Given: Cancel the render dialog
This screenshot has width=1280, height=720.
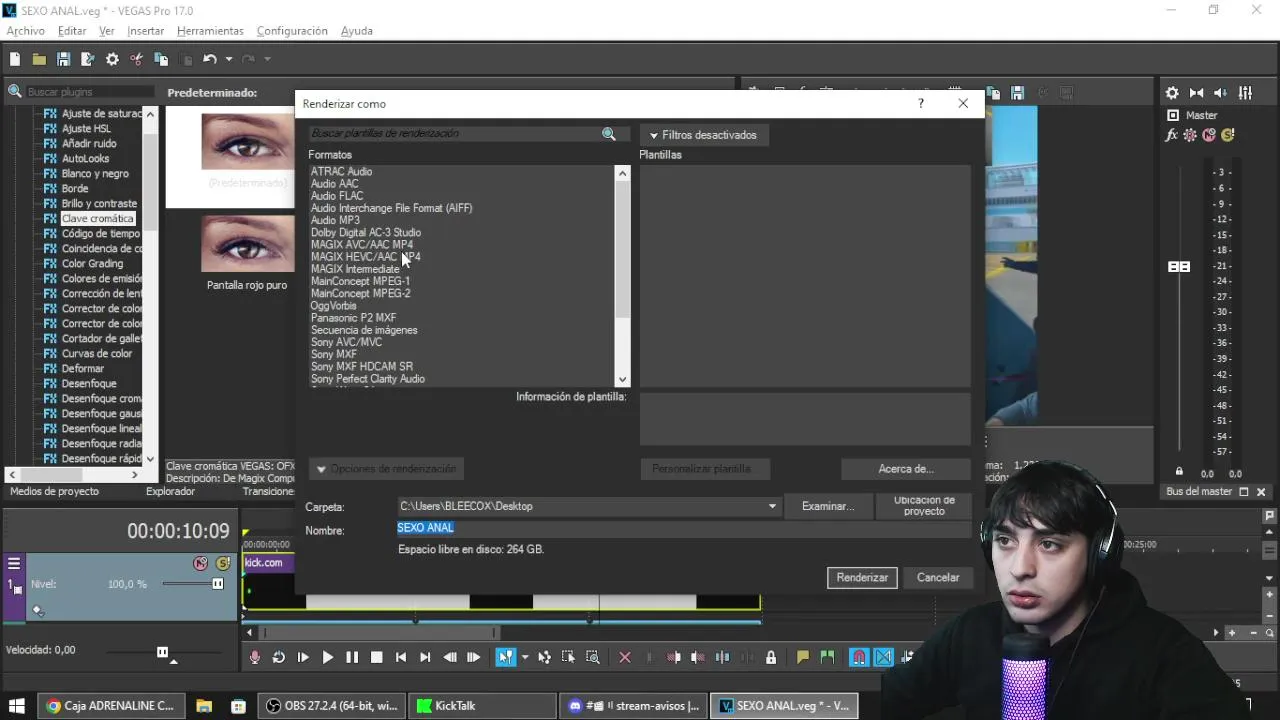Looking at the screenshot, I should [938, 578].
